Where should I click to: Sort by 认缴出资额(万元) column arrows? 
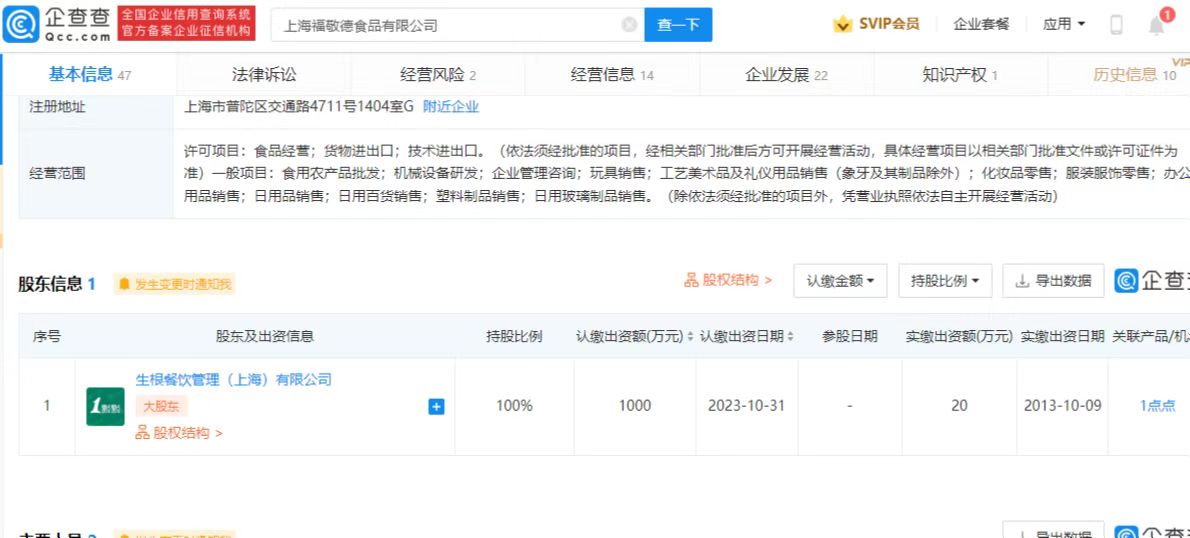690,336
